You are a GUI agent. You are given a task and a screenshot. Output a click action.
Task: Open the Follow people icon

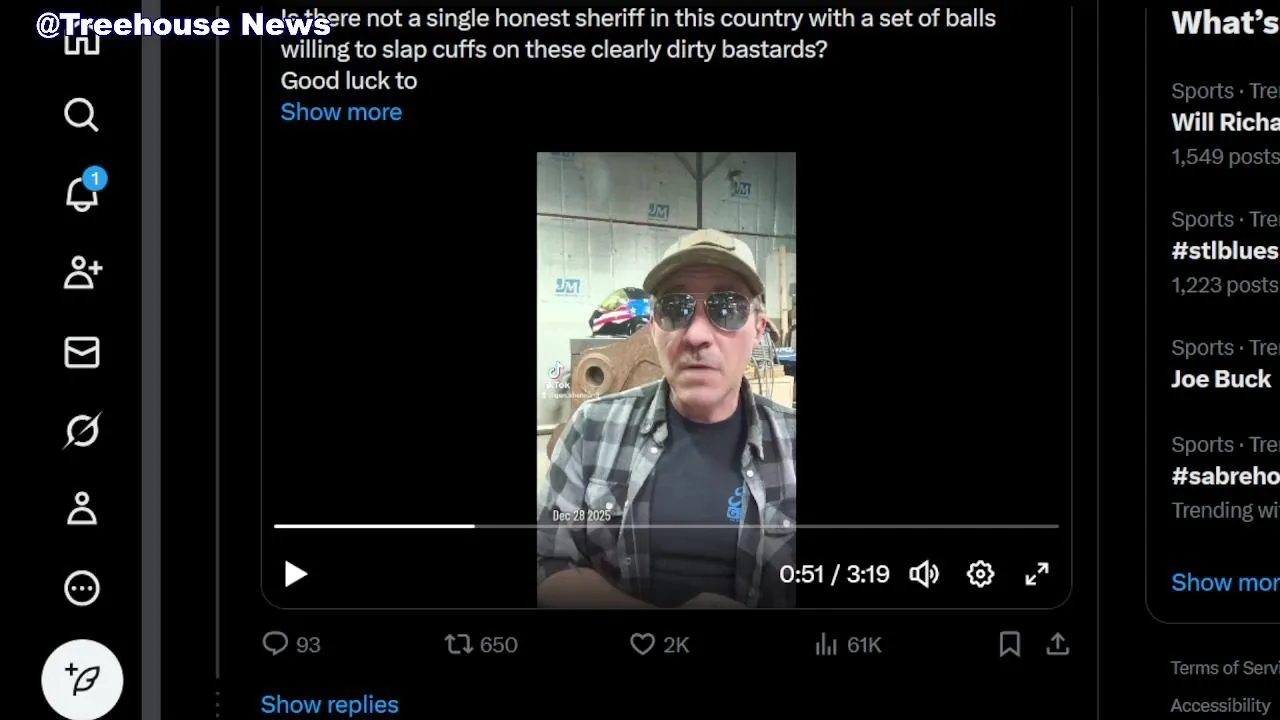point(82,273)
